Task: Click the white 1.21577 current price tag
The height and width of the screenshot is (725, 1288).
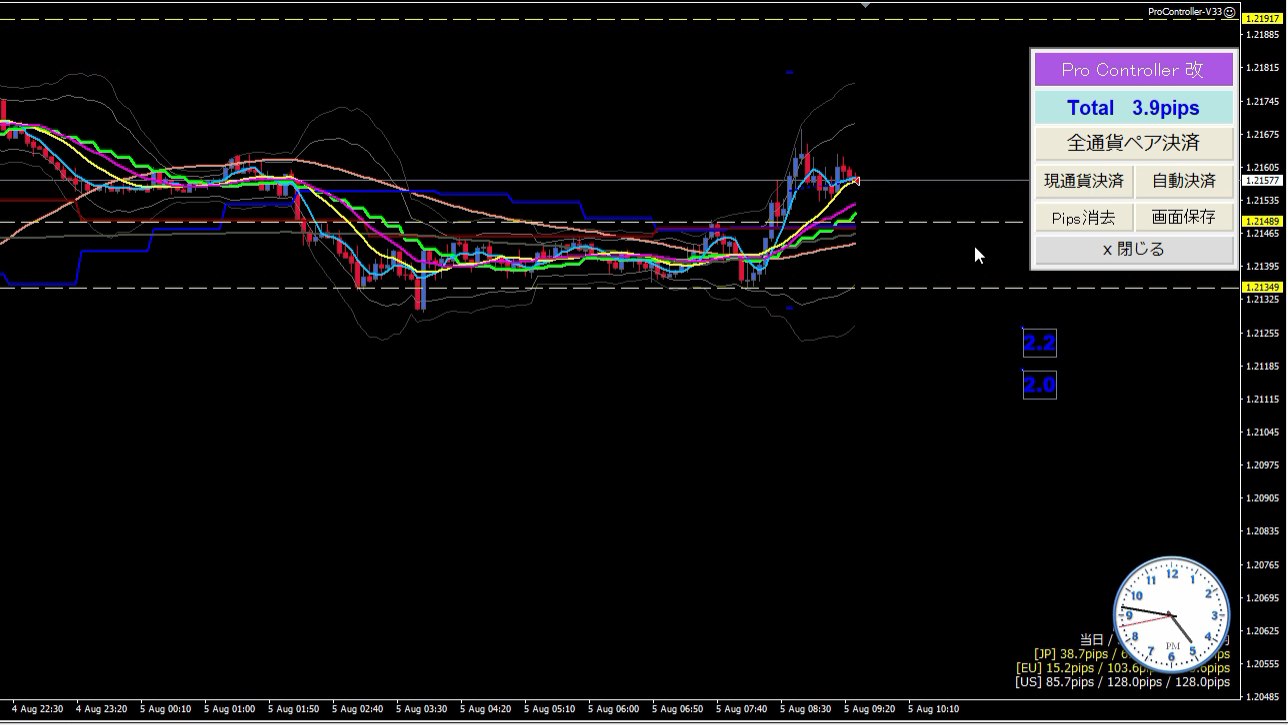Action: (x=1262, y=181)
